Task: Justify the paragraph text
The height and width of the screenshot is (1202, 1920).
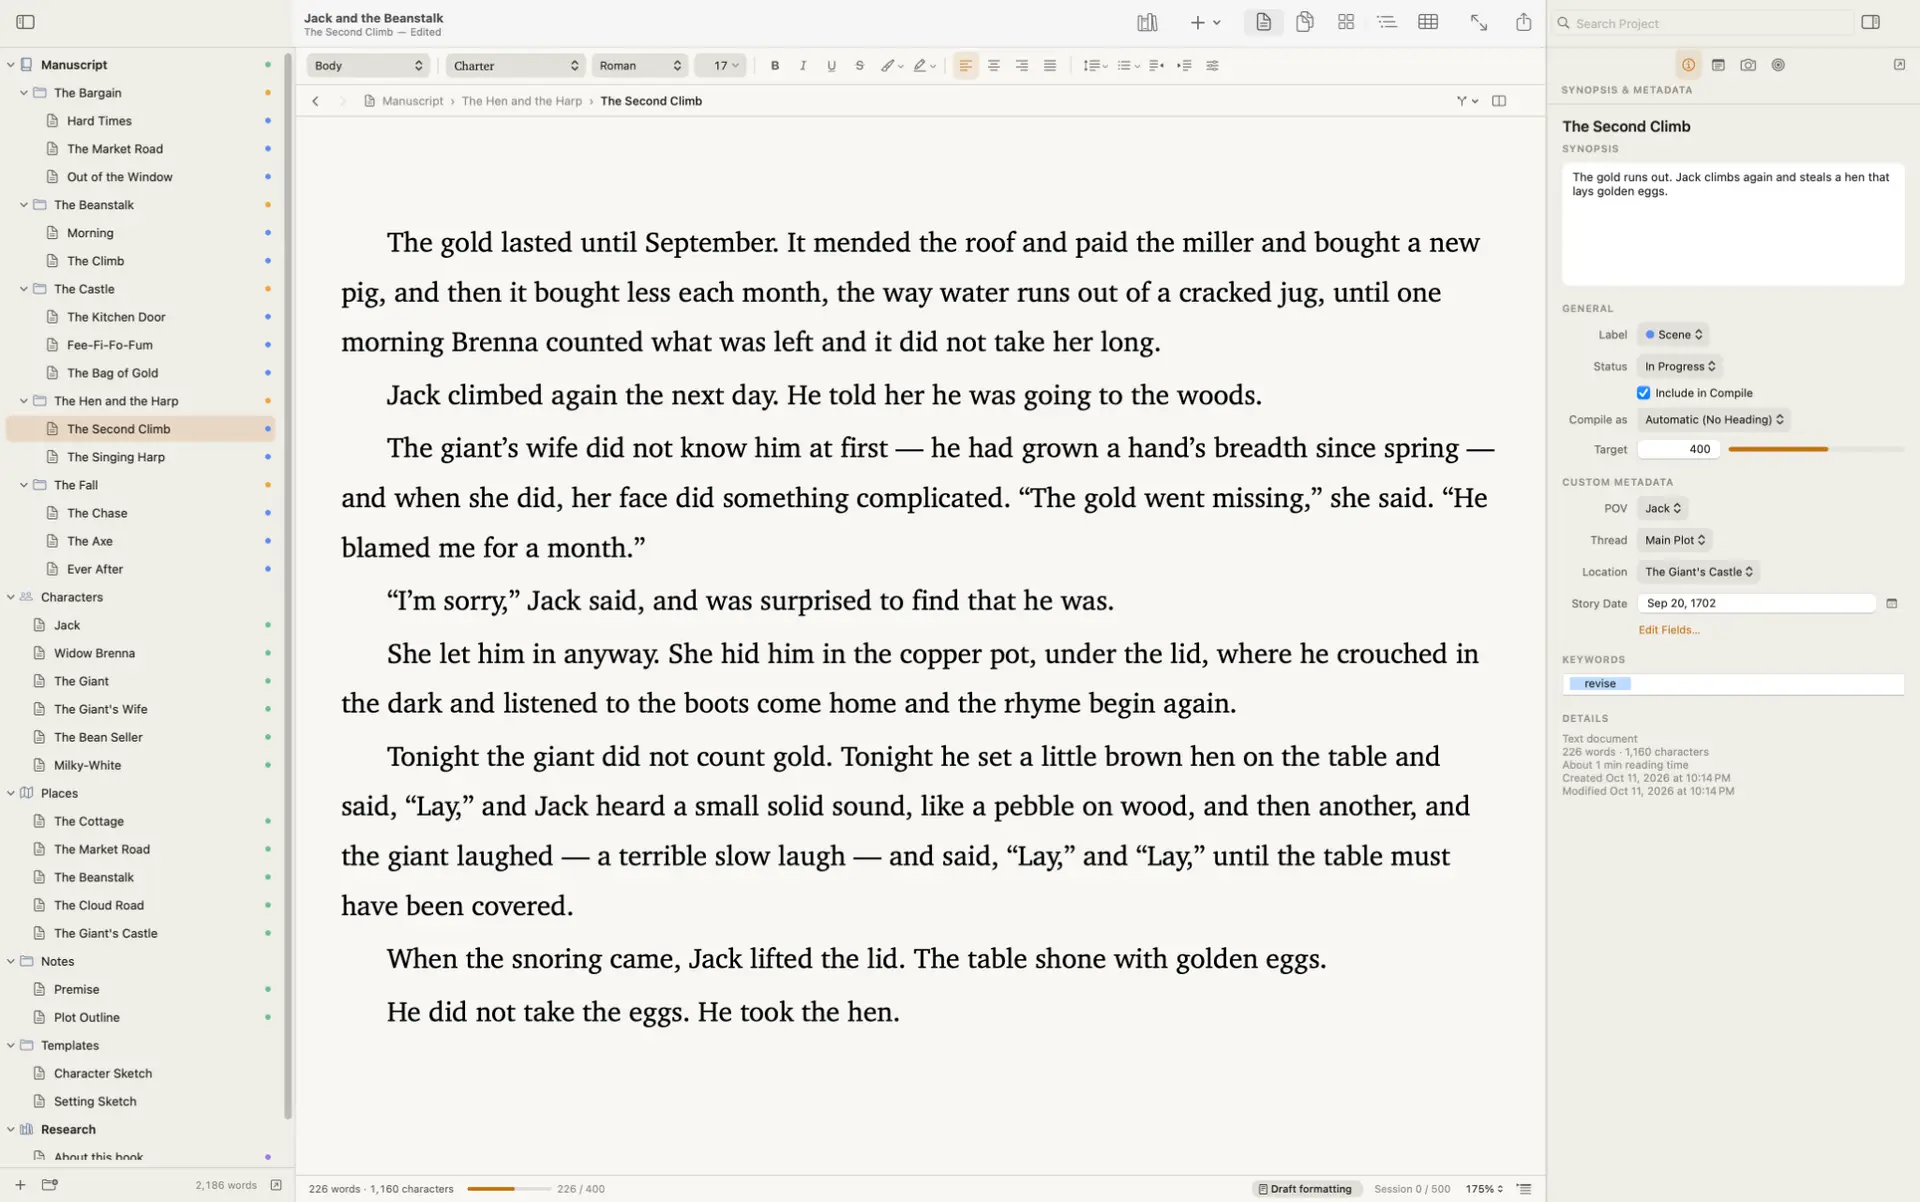Action: (1050, 66)
